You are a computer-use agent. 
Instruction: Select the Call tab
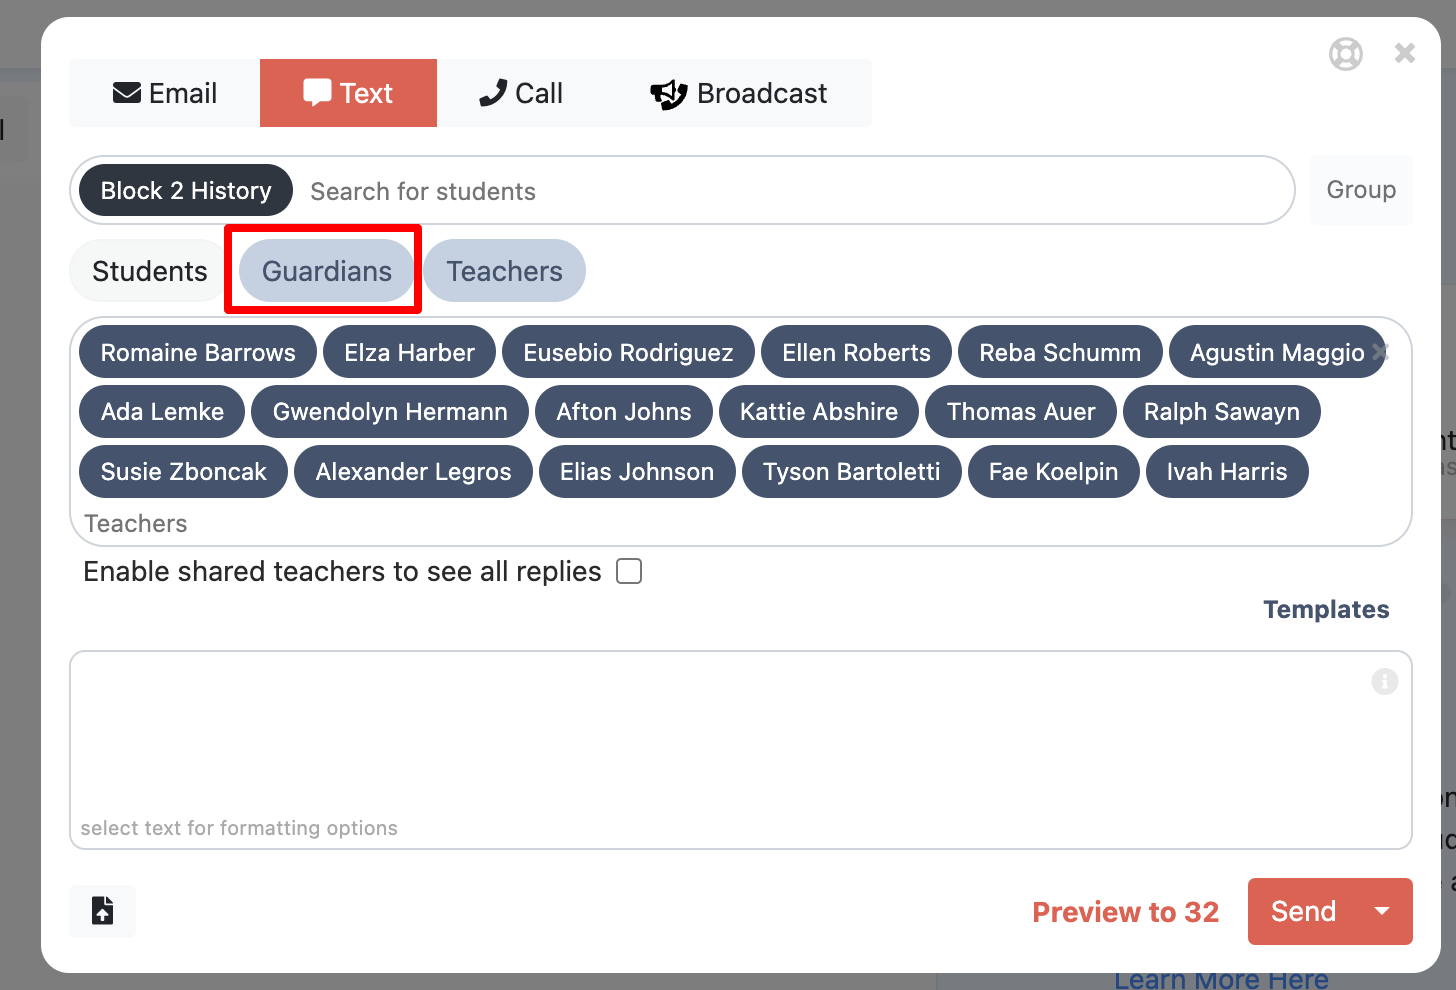tap(521, 93)
